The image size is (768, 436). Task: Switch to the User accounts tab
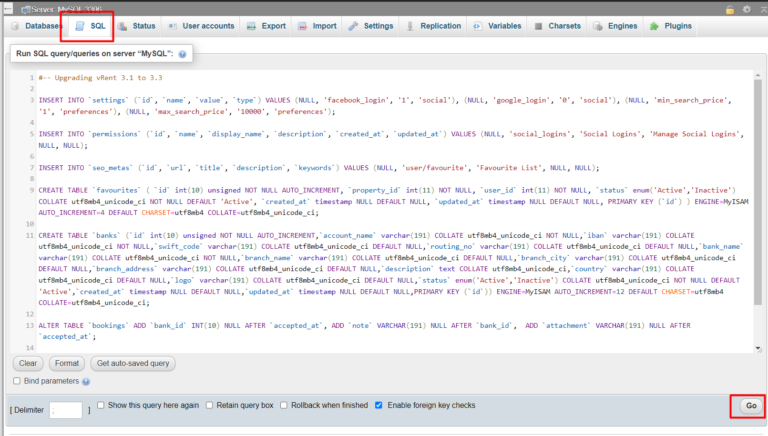tap(202, 25)
